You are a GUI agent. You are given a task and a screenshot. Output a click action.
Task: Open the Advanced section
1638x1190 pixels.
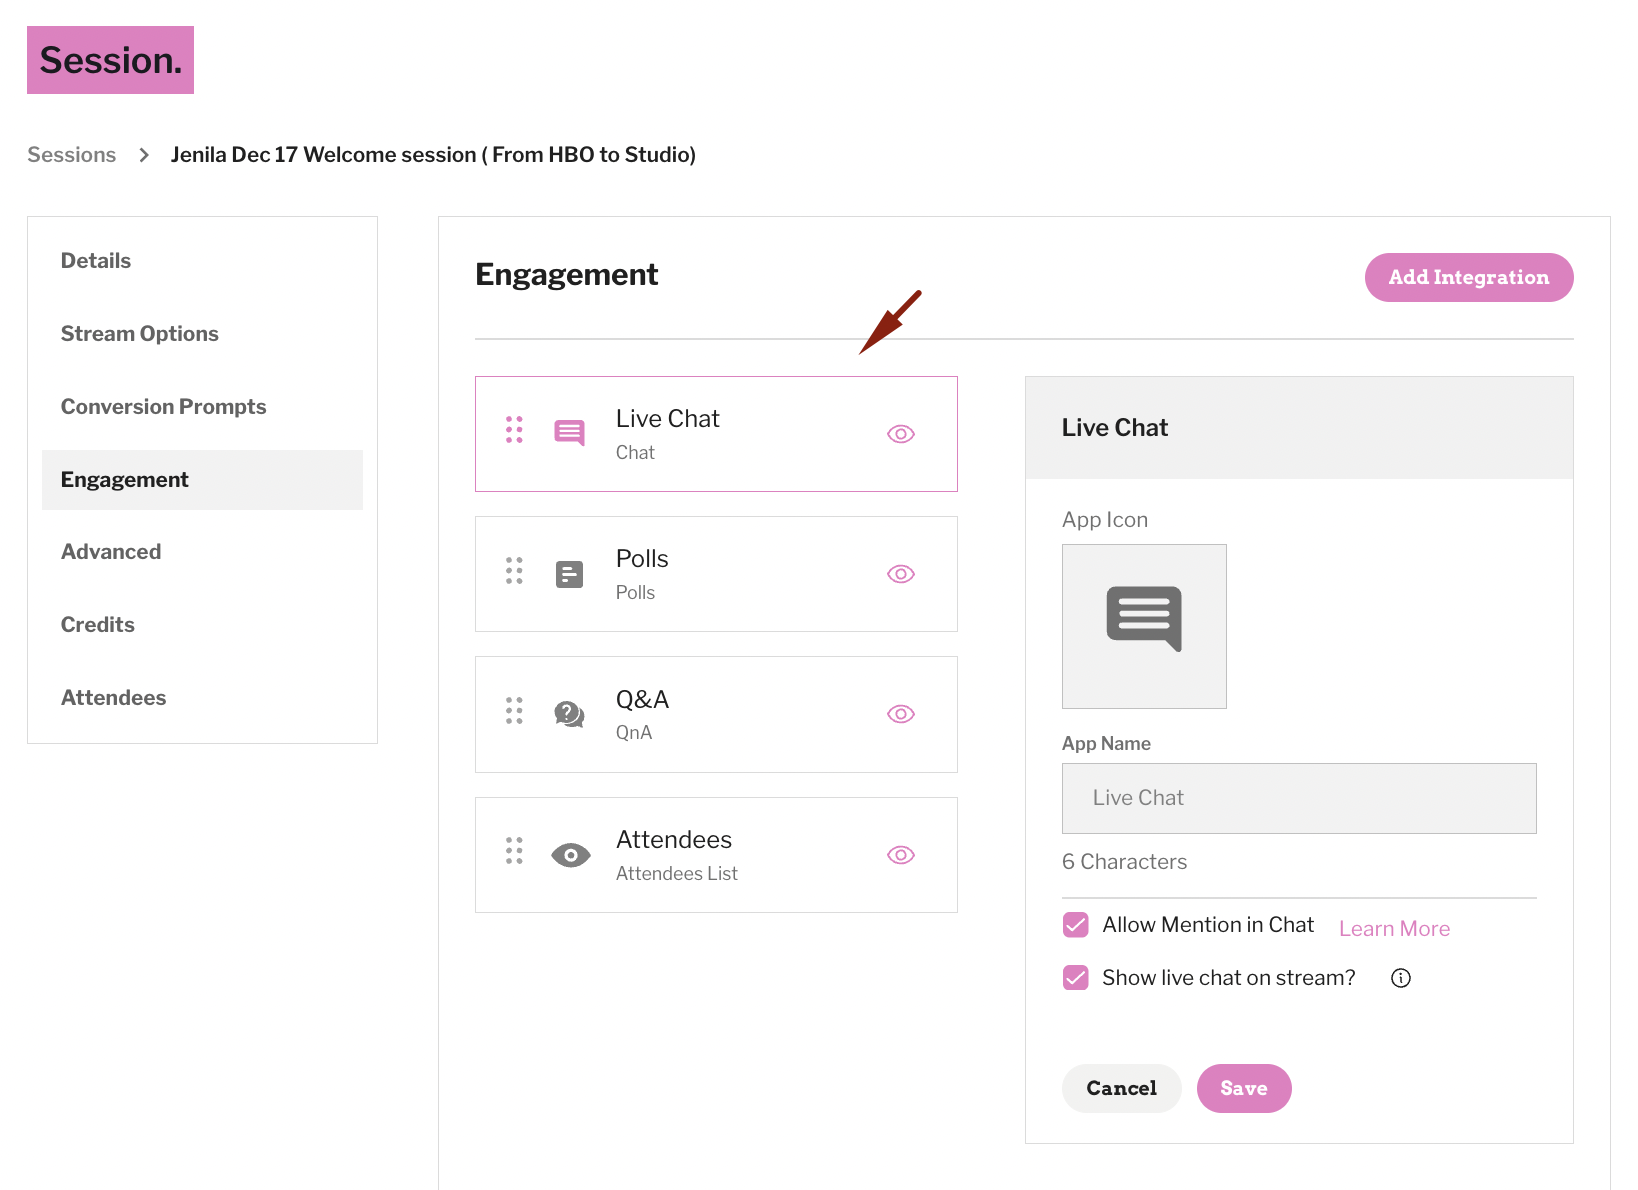111,552
